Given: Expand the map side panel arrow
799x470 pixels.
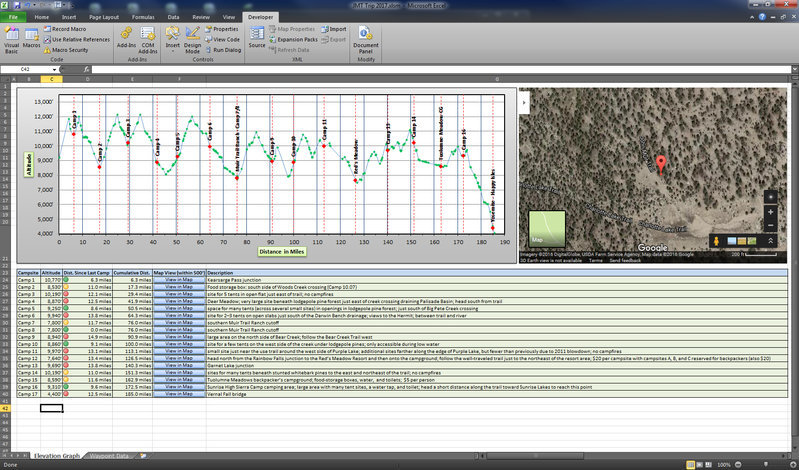Looking at the screenshot, I should 524,102.
